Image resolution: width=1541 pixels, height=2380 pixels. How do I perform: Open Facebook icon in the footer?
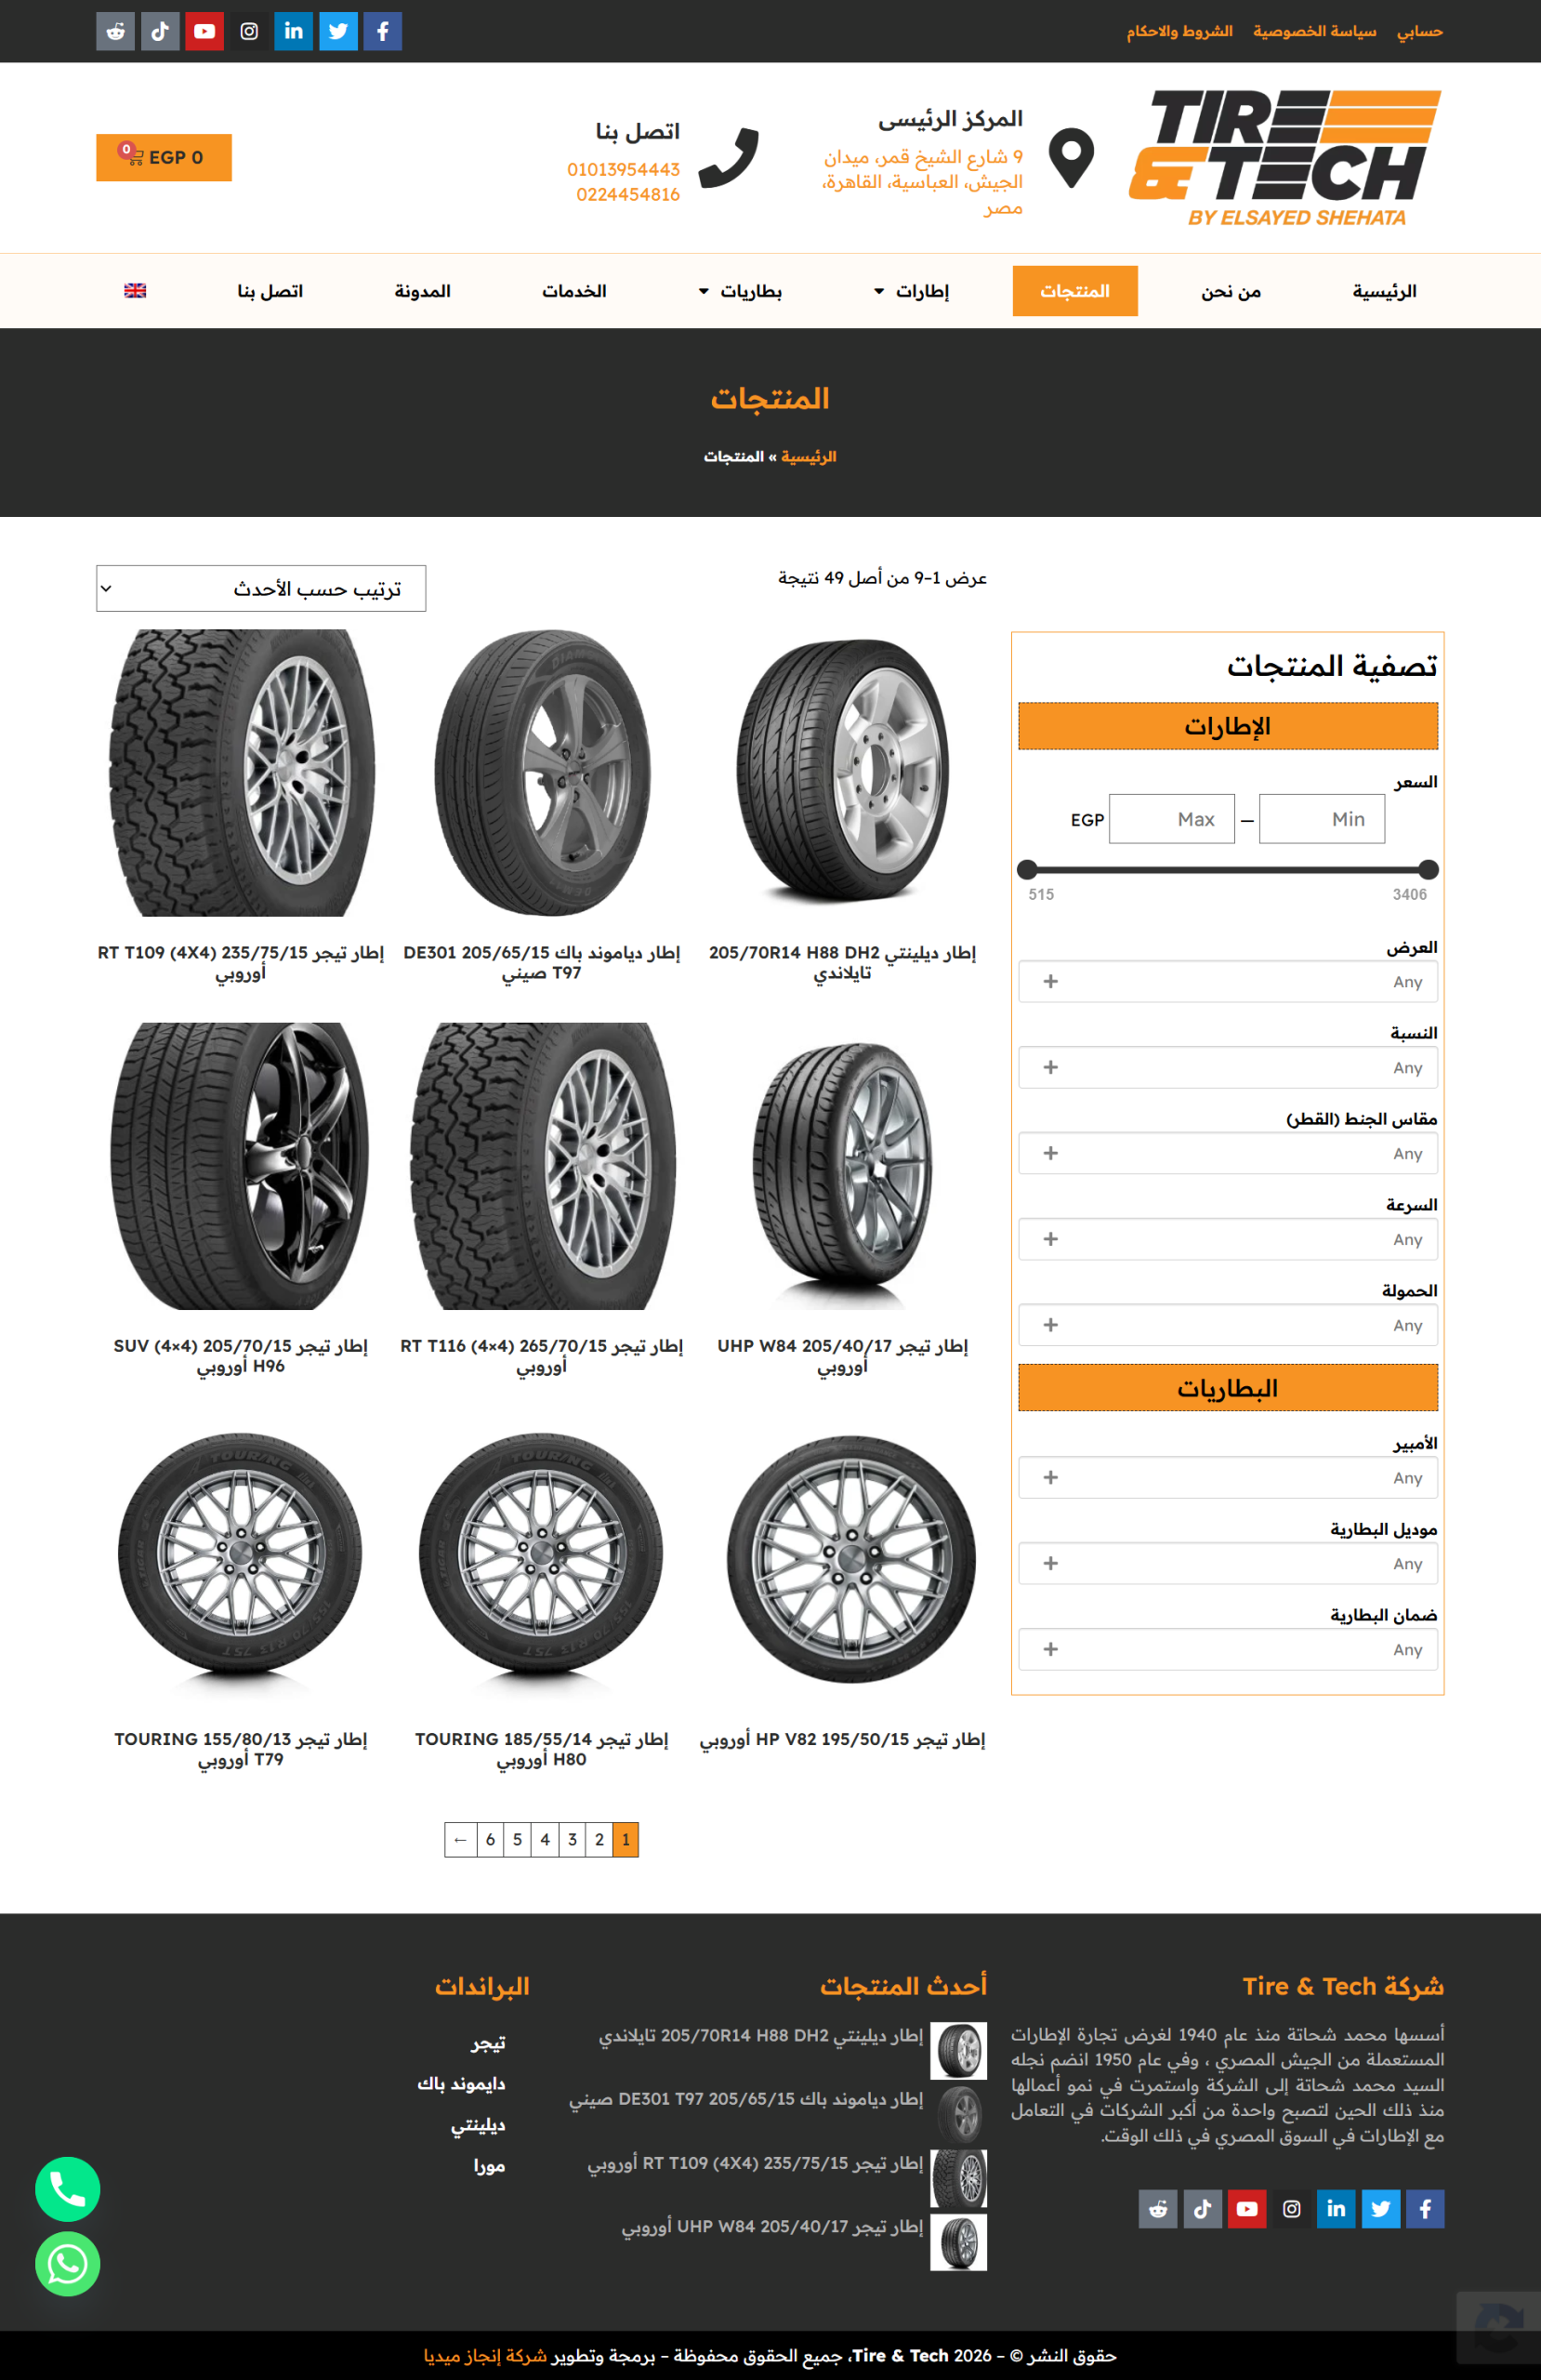coord(1425,2209)
